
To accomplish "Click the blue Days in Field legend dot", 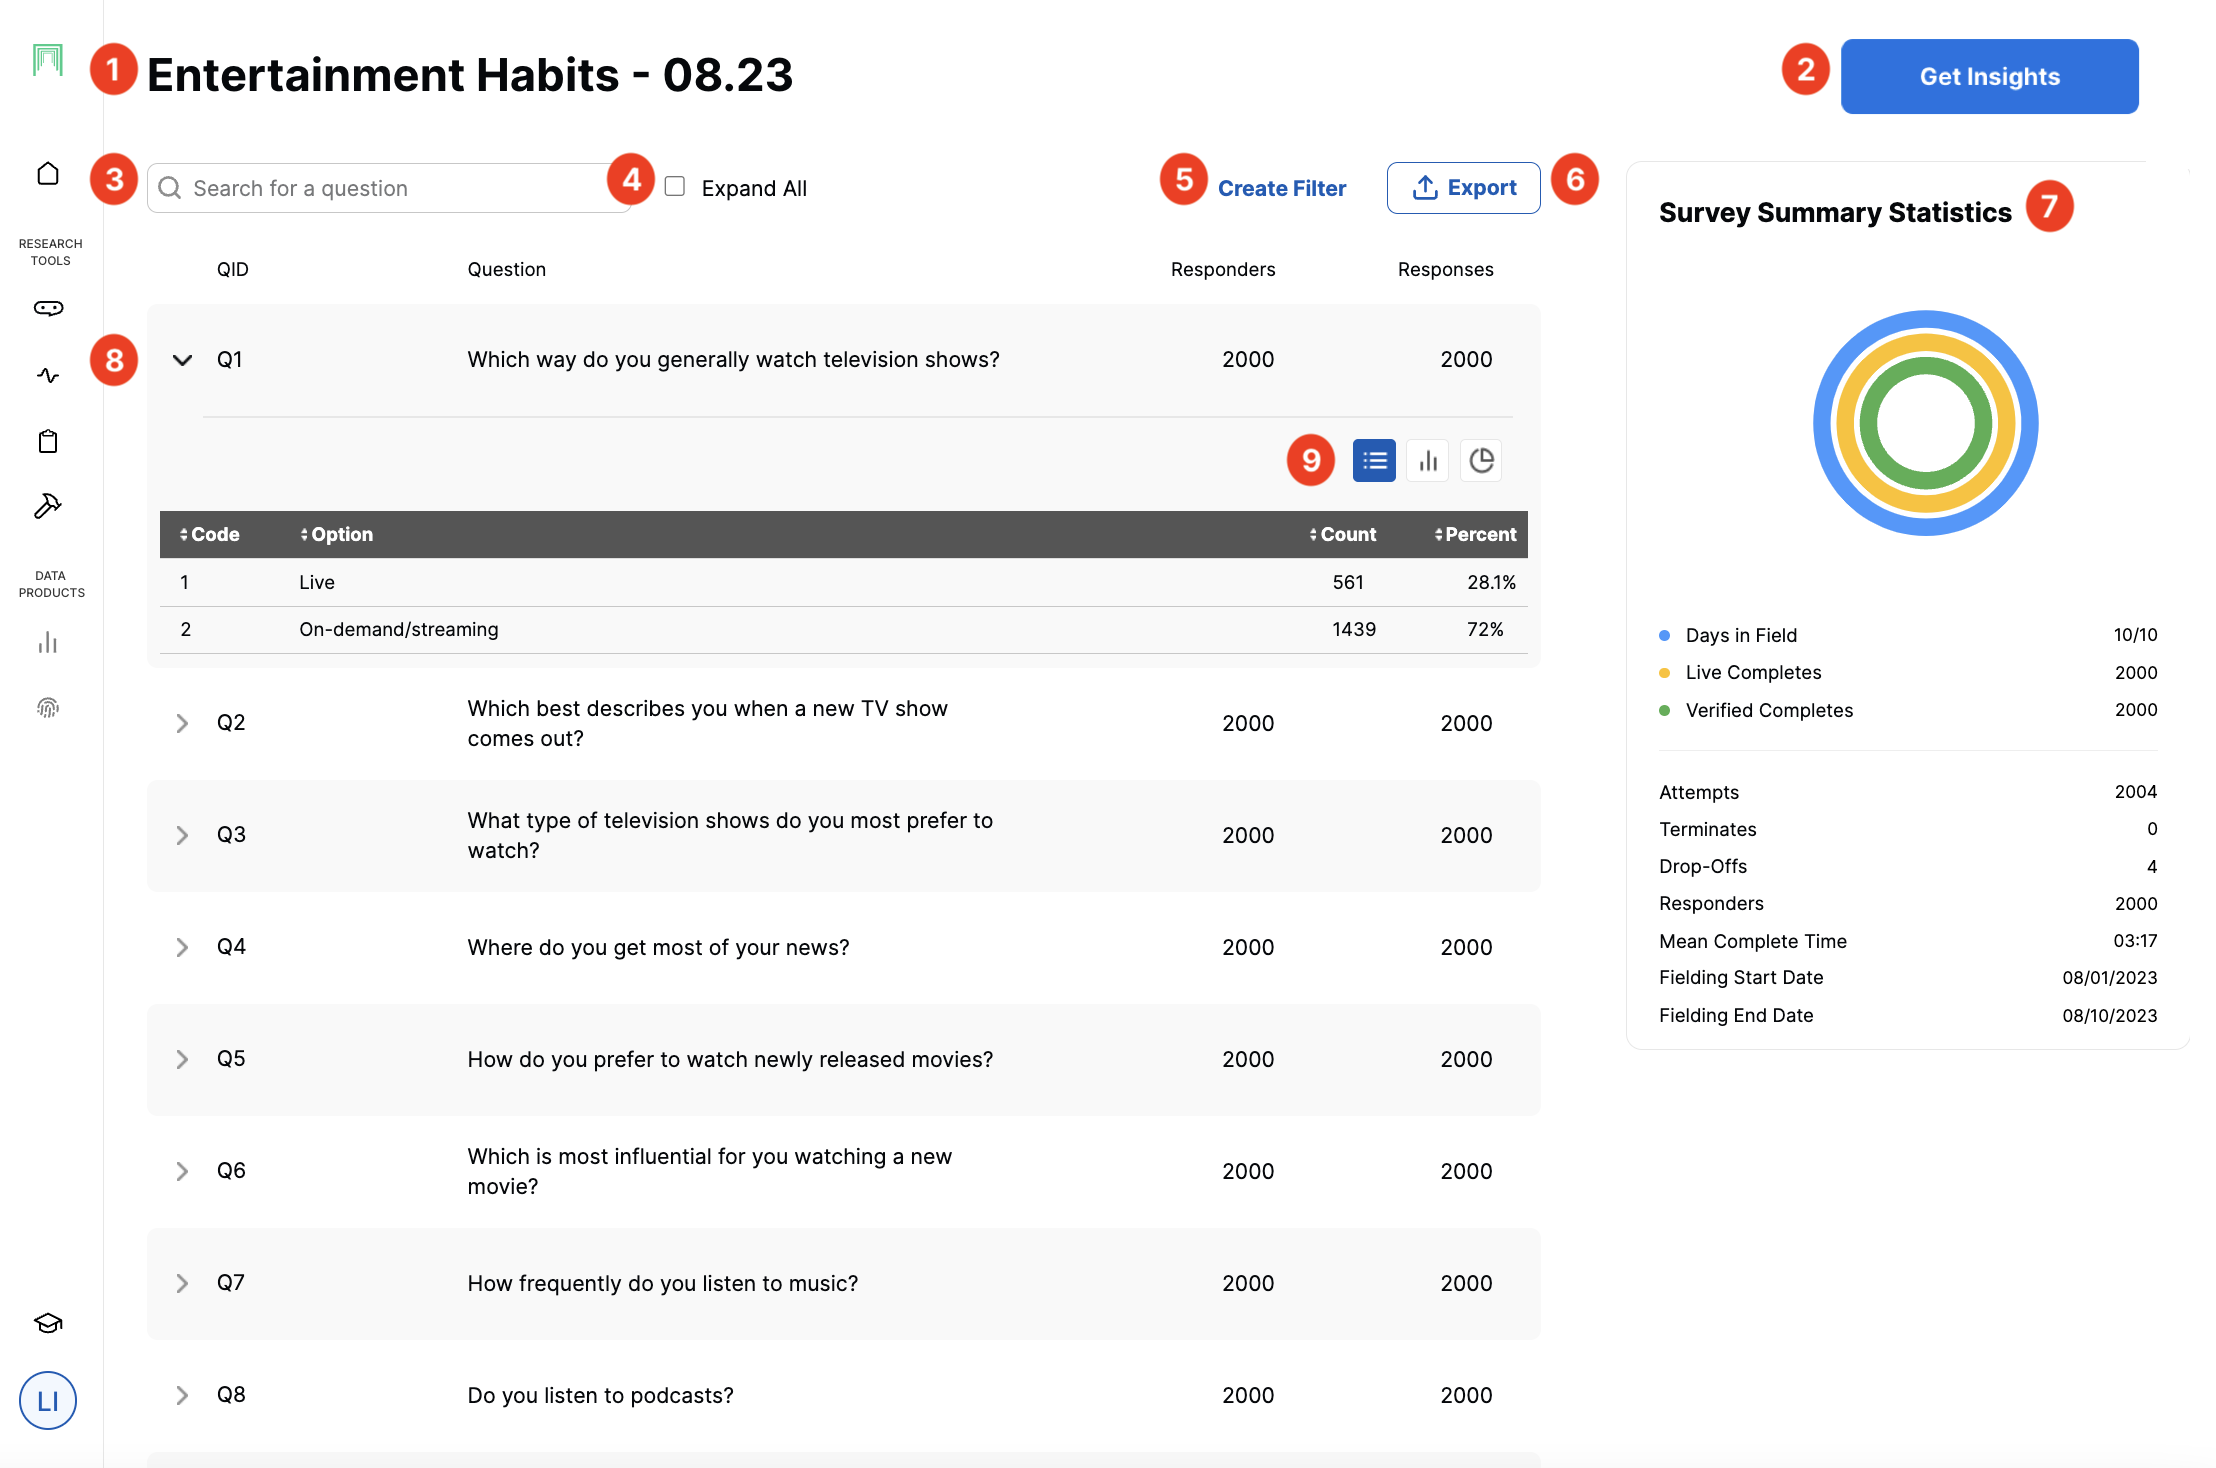I will [1665, 636].
